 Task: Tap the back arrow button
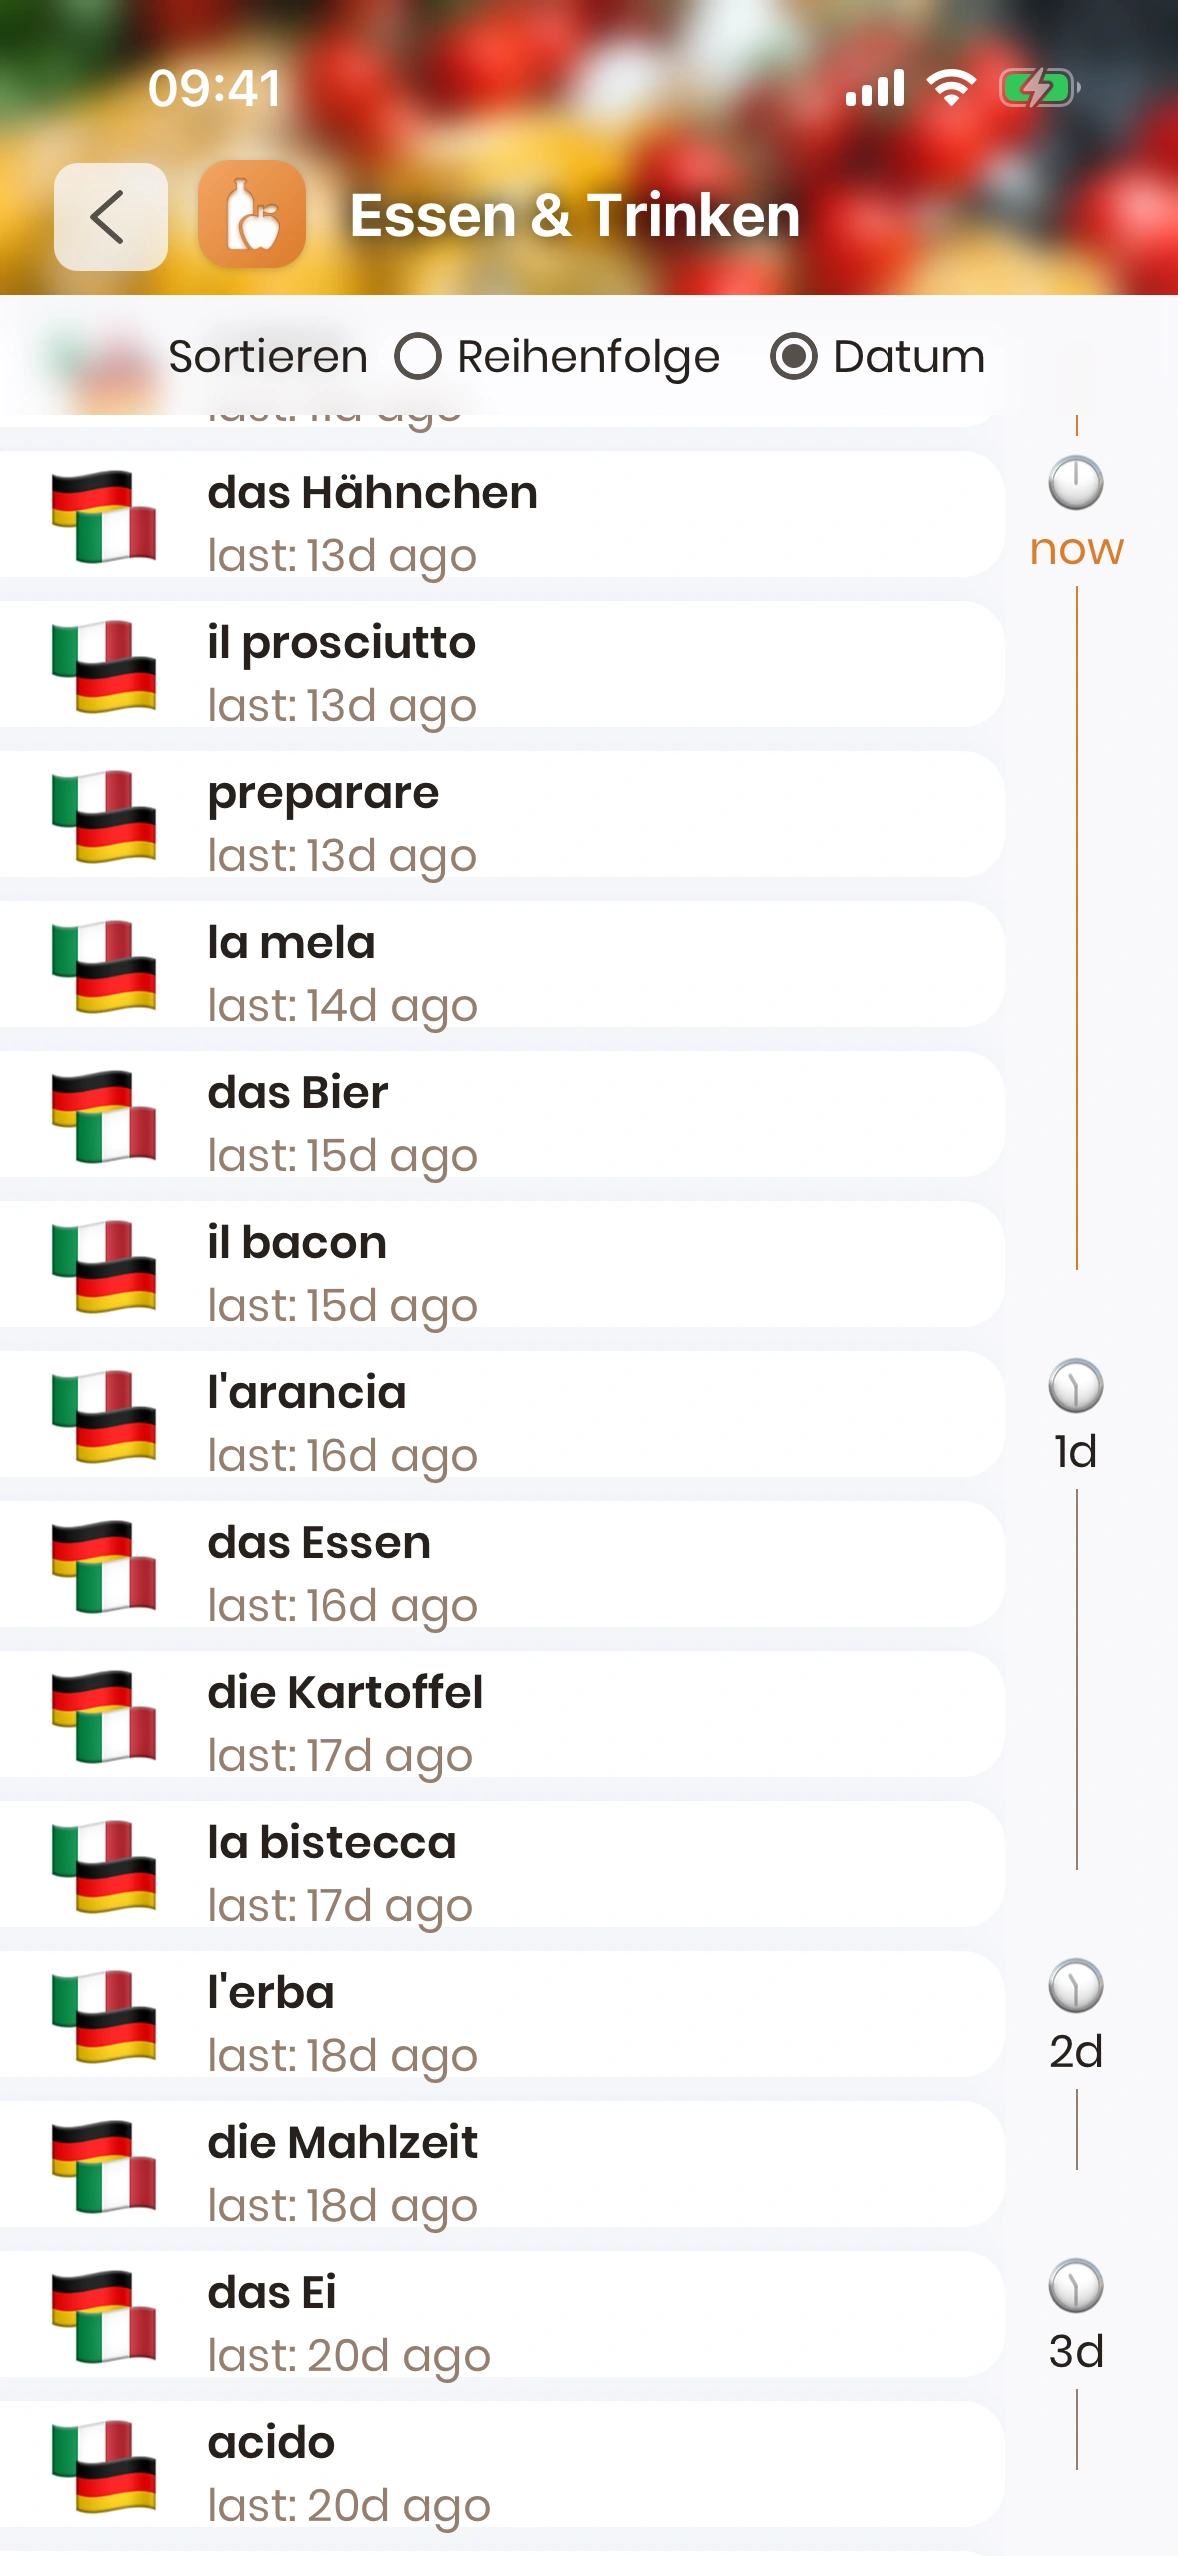coord(110,217)
